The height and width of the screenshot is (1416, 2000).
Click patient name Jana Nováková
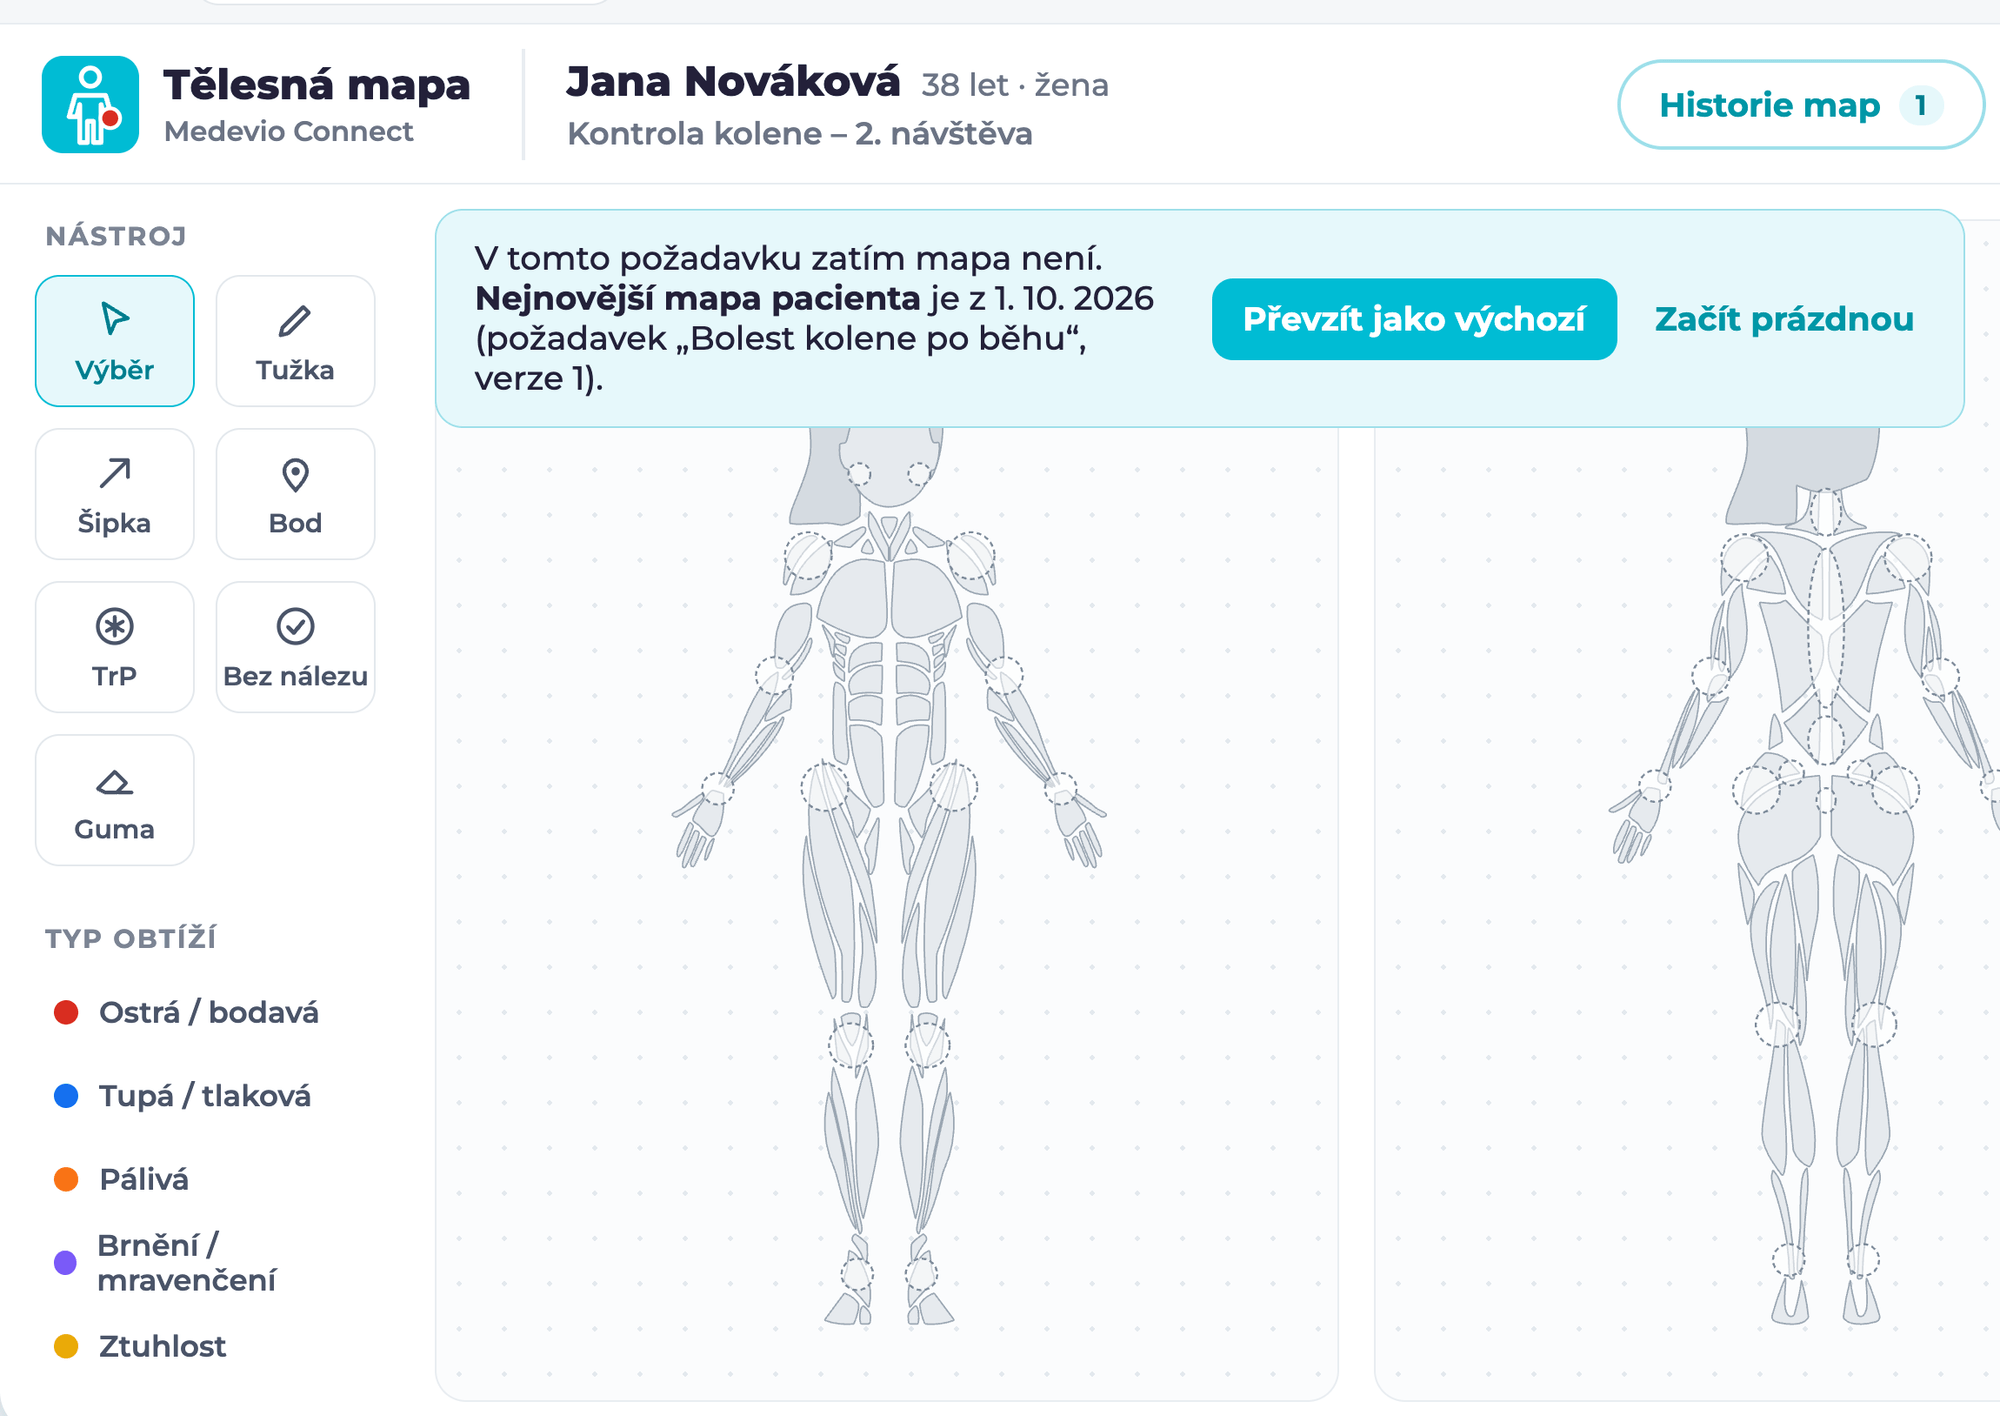(x=733, y=82)
